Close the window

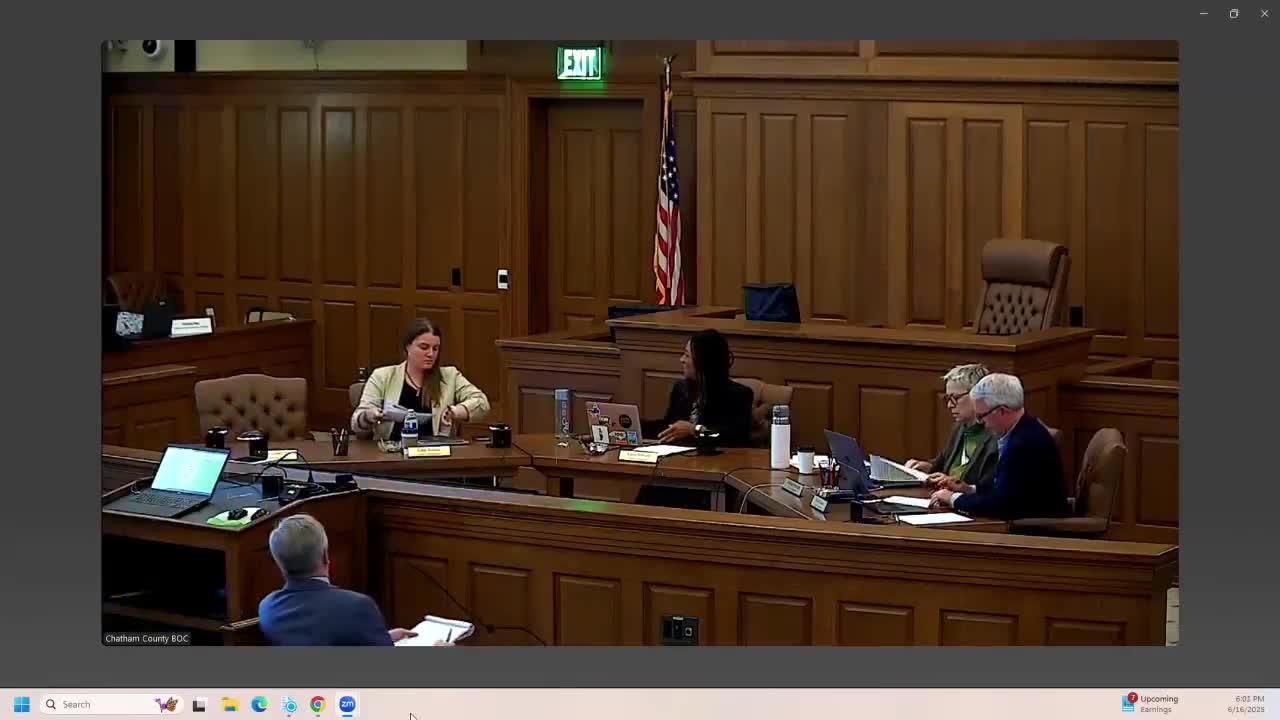(x=1264, y=13)
